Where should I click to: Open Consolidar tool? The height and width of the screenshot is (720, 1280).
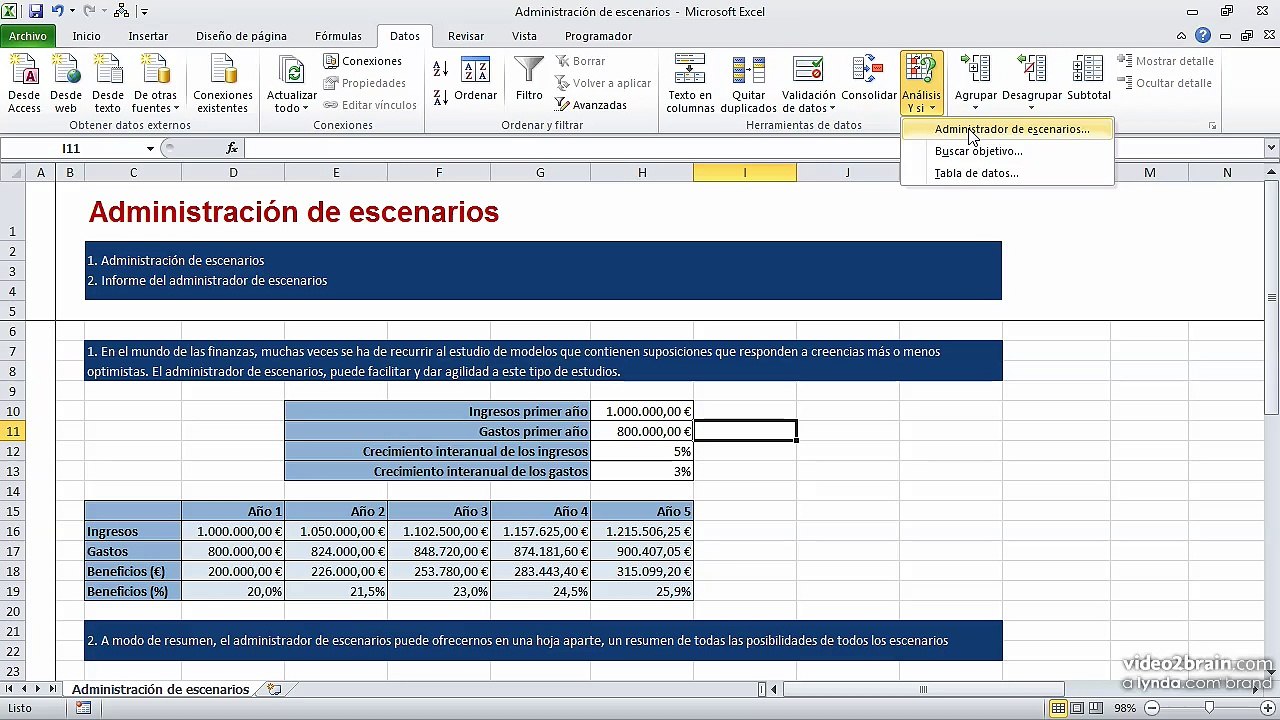pyautogui.click(x=868, y=80)
